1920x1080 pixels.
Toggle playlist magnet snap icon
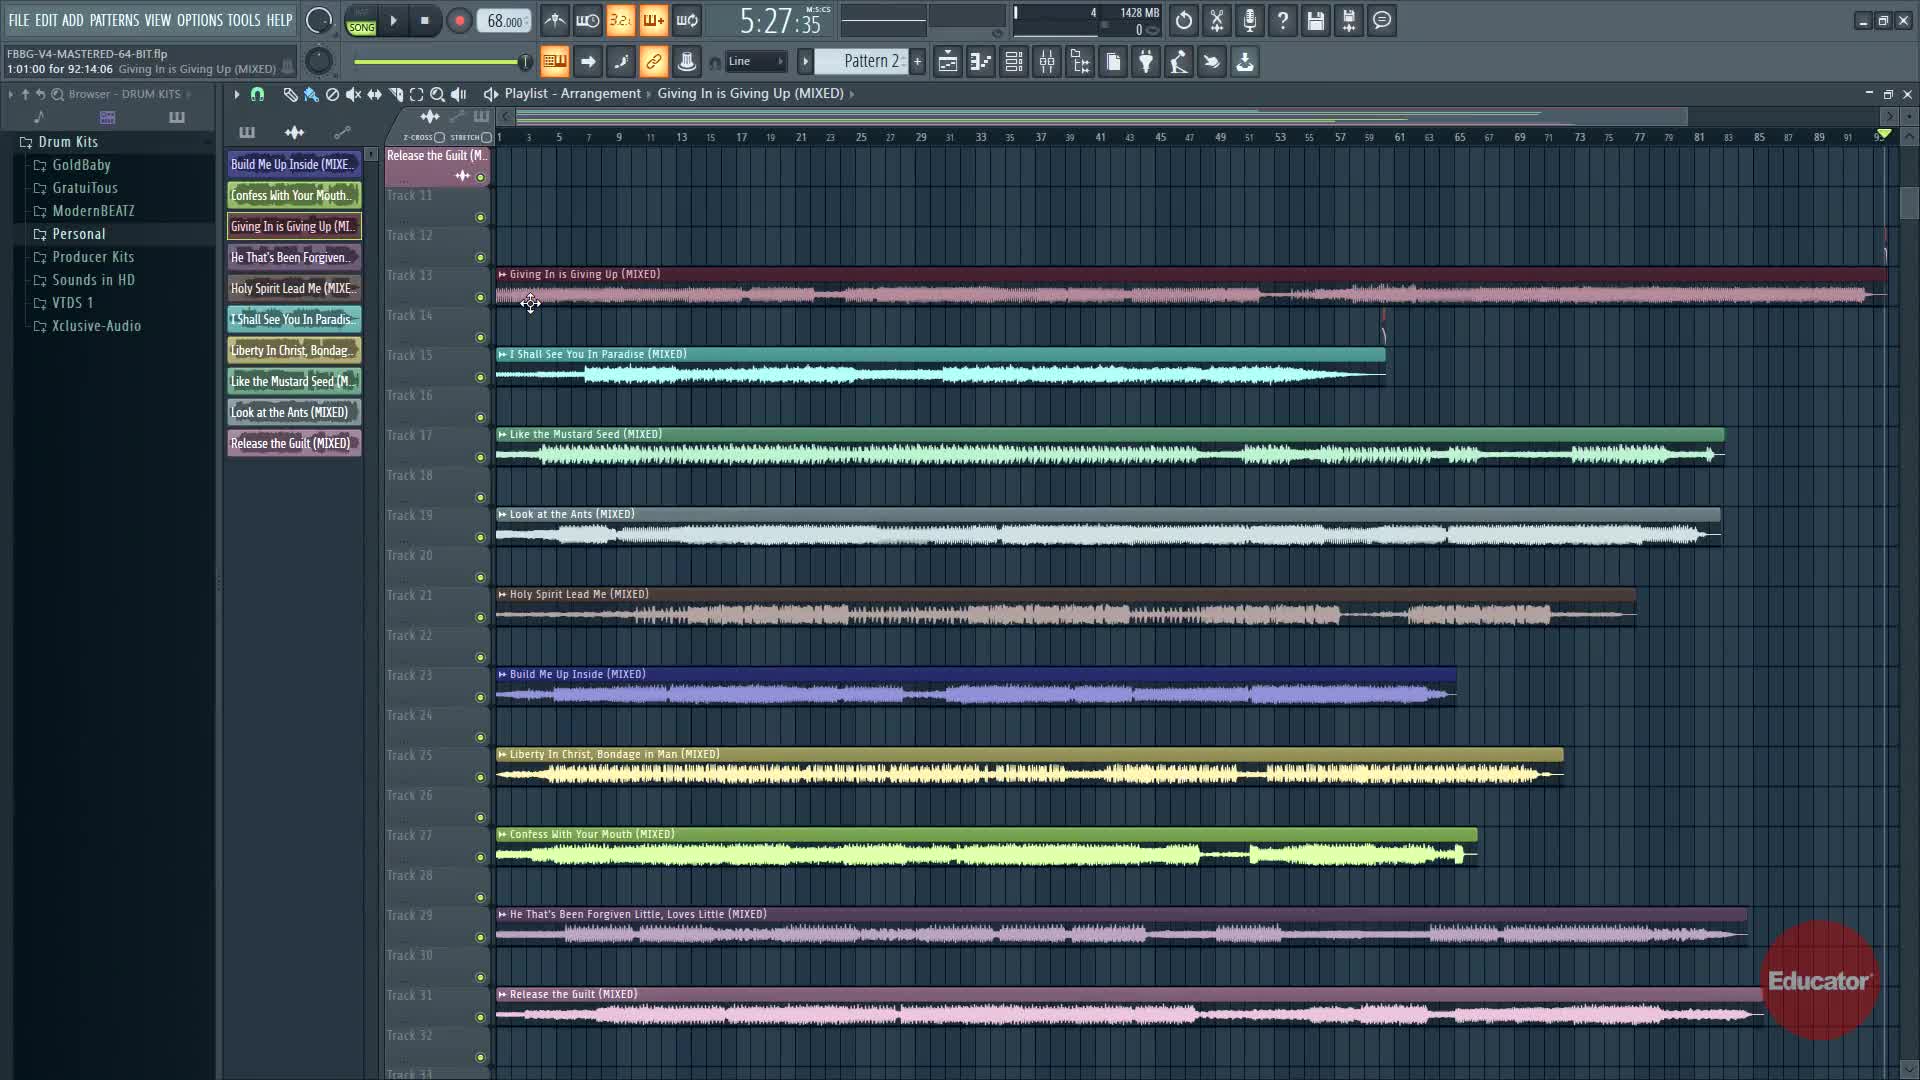pos(257,94)
